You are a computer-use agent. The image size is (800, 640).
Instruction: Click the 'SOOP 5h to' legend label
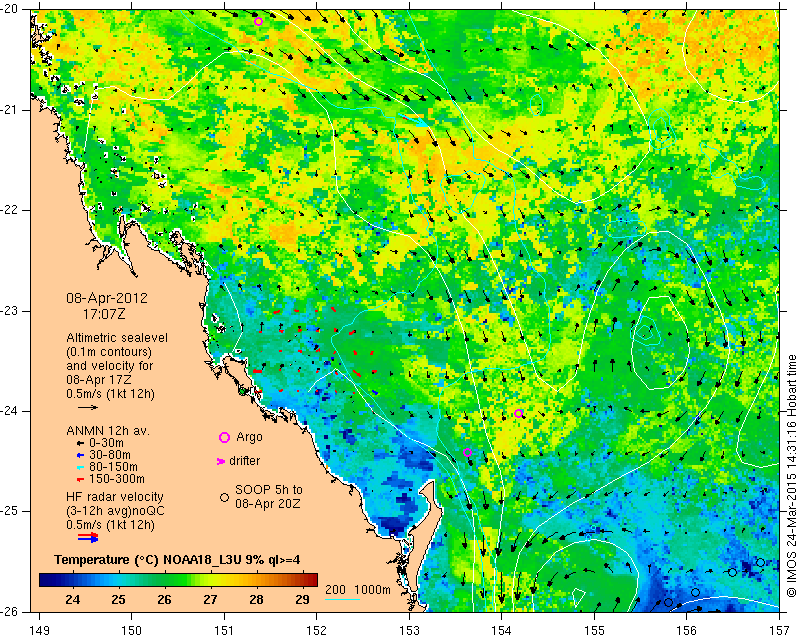pos(269,490)
